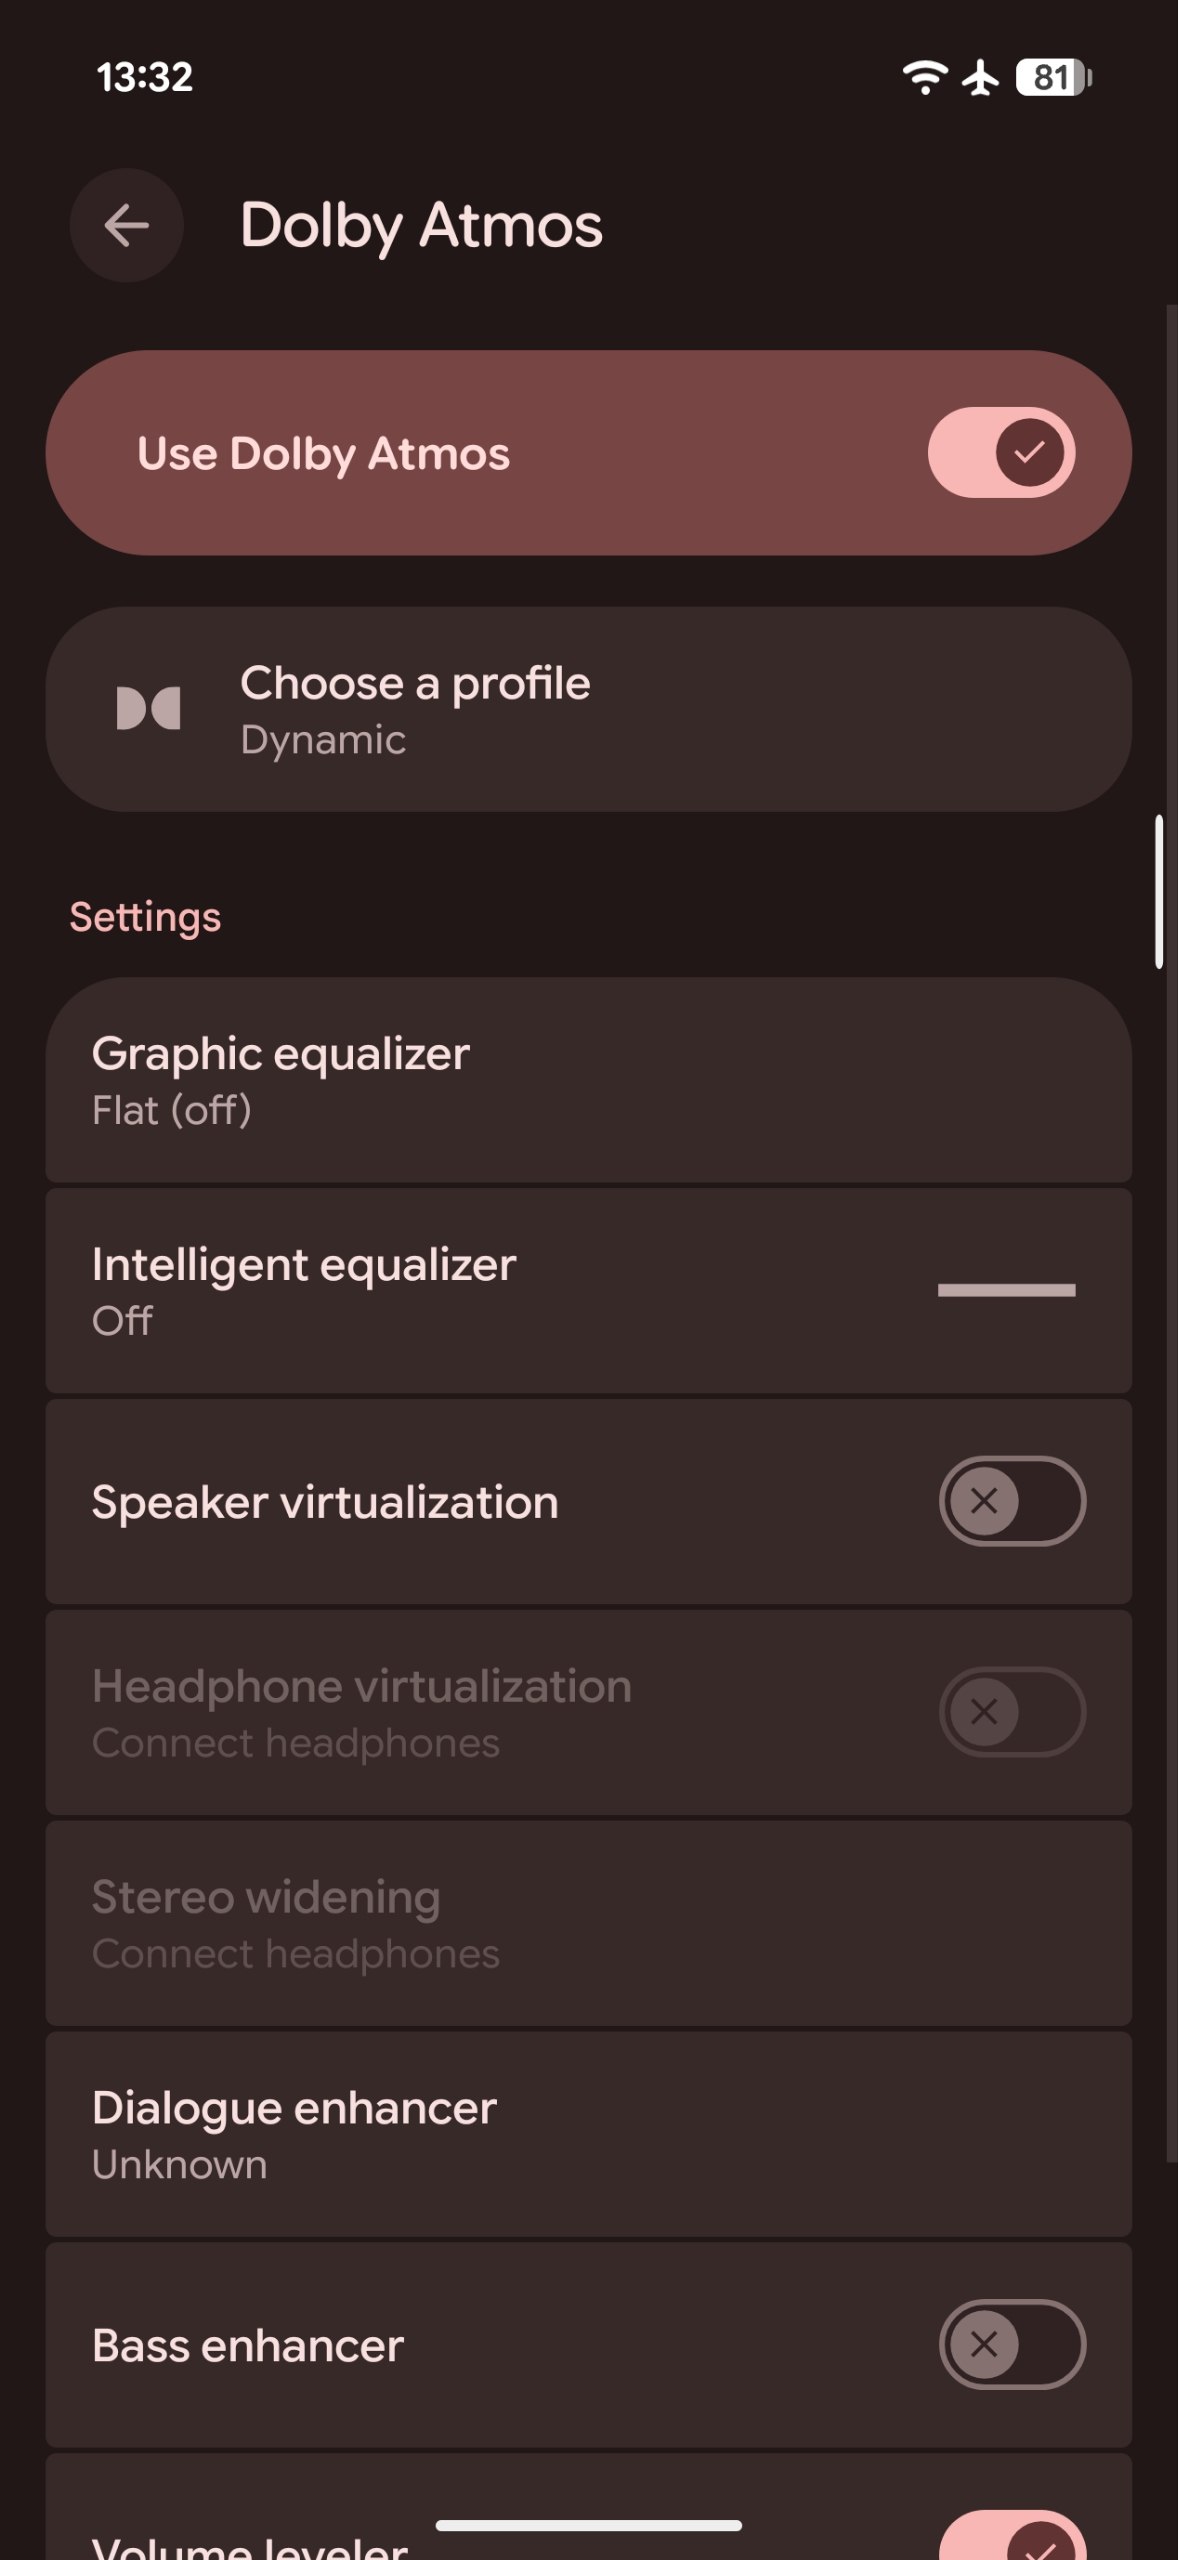The width and height of the screenshot is (1178, 2560).
Task: Enable Speaker virtualization toggle
Action: click(x=1012, y=1501)
